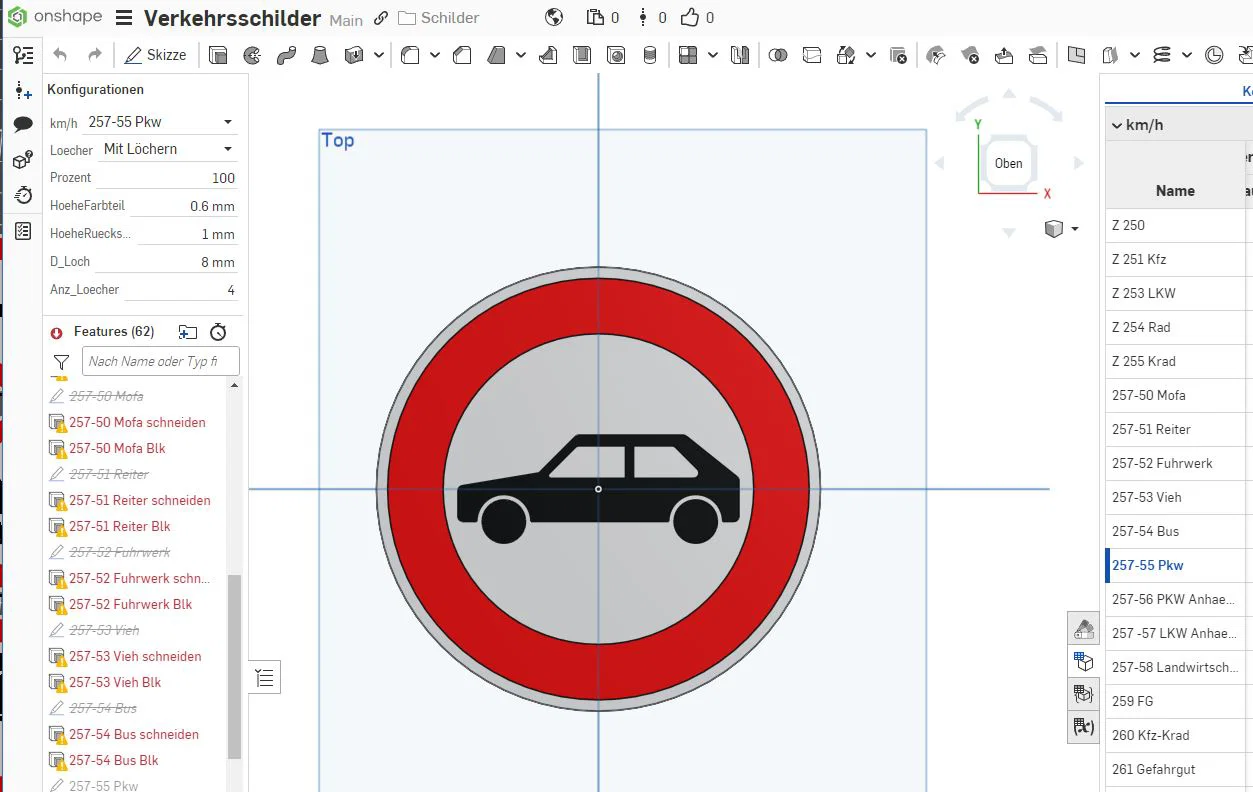1253x792 pixels.
Task: Select the Loft tool in toolbar
Action: (x=320, y=55)
